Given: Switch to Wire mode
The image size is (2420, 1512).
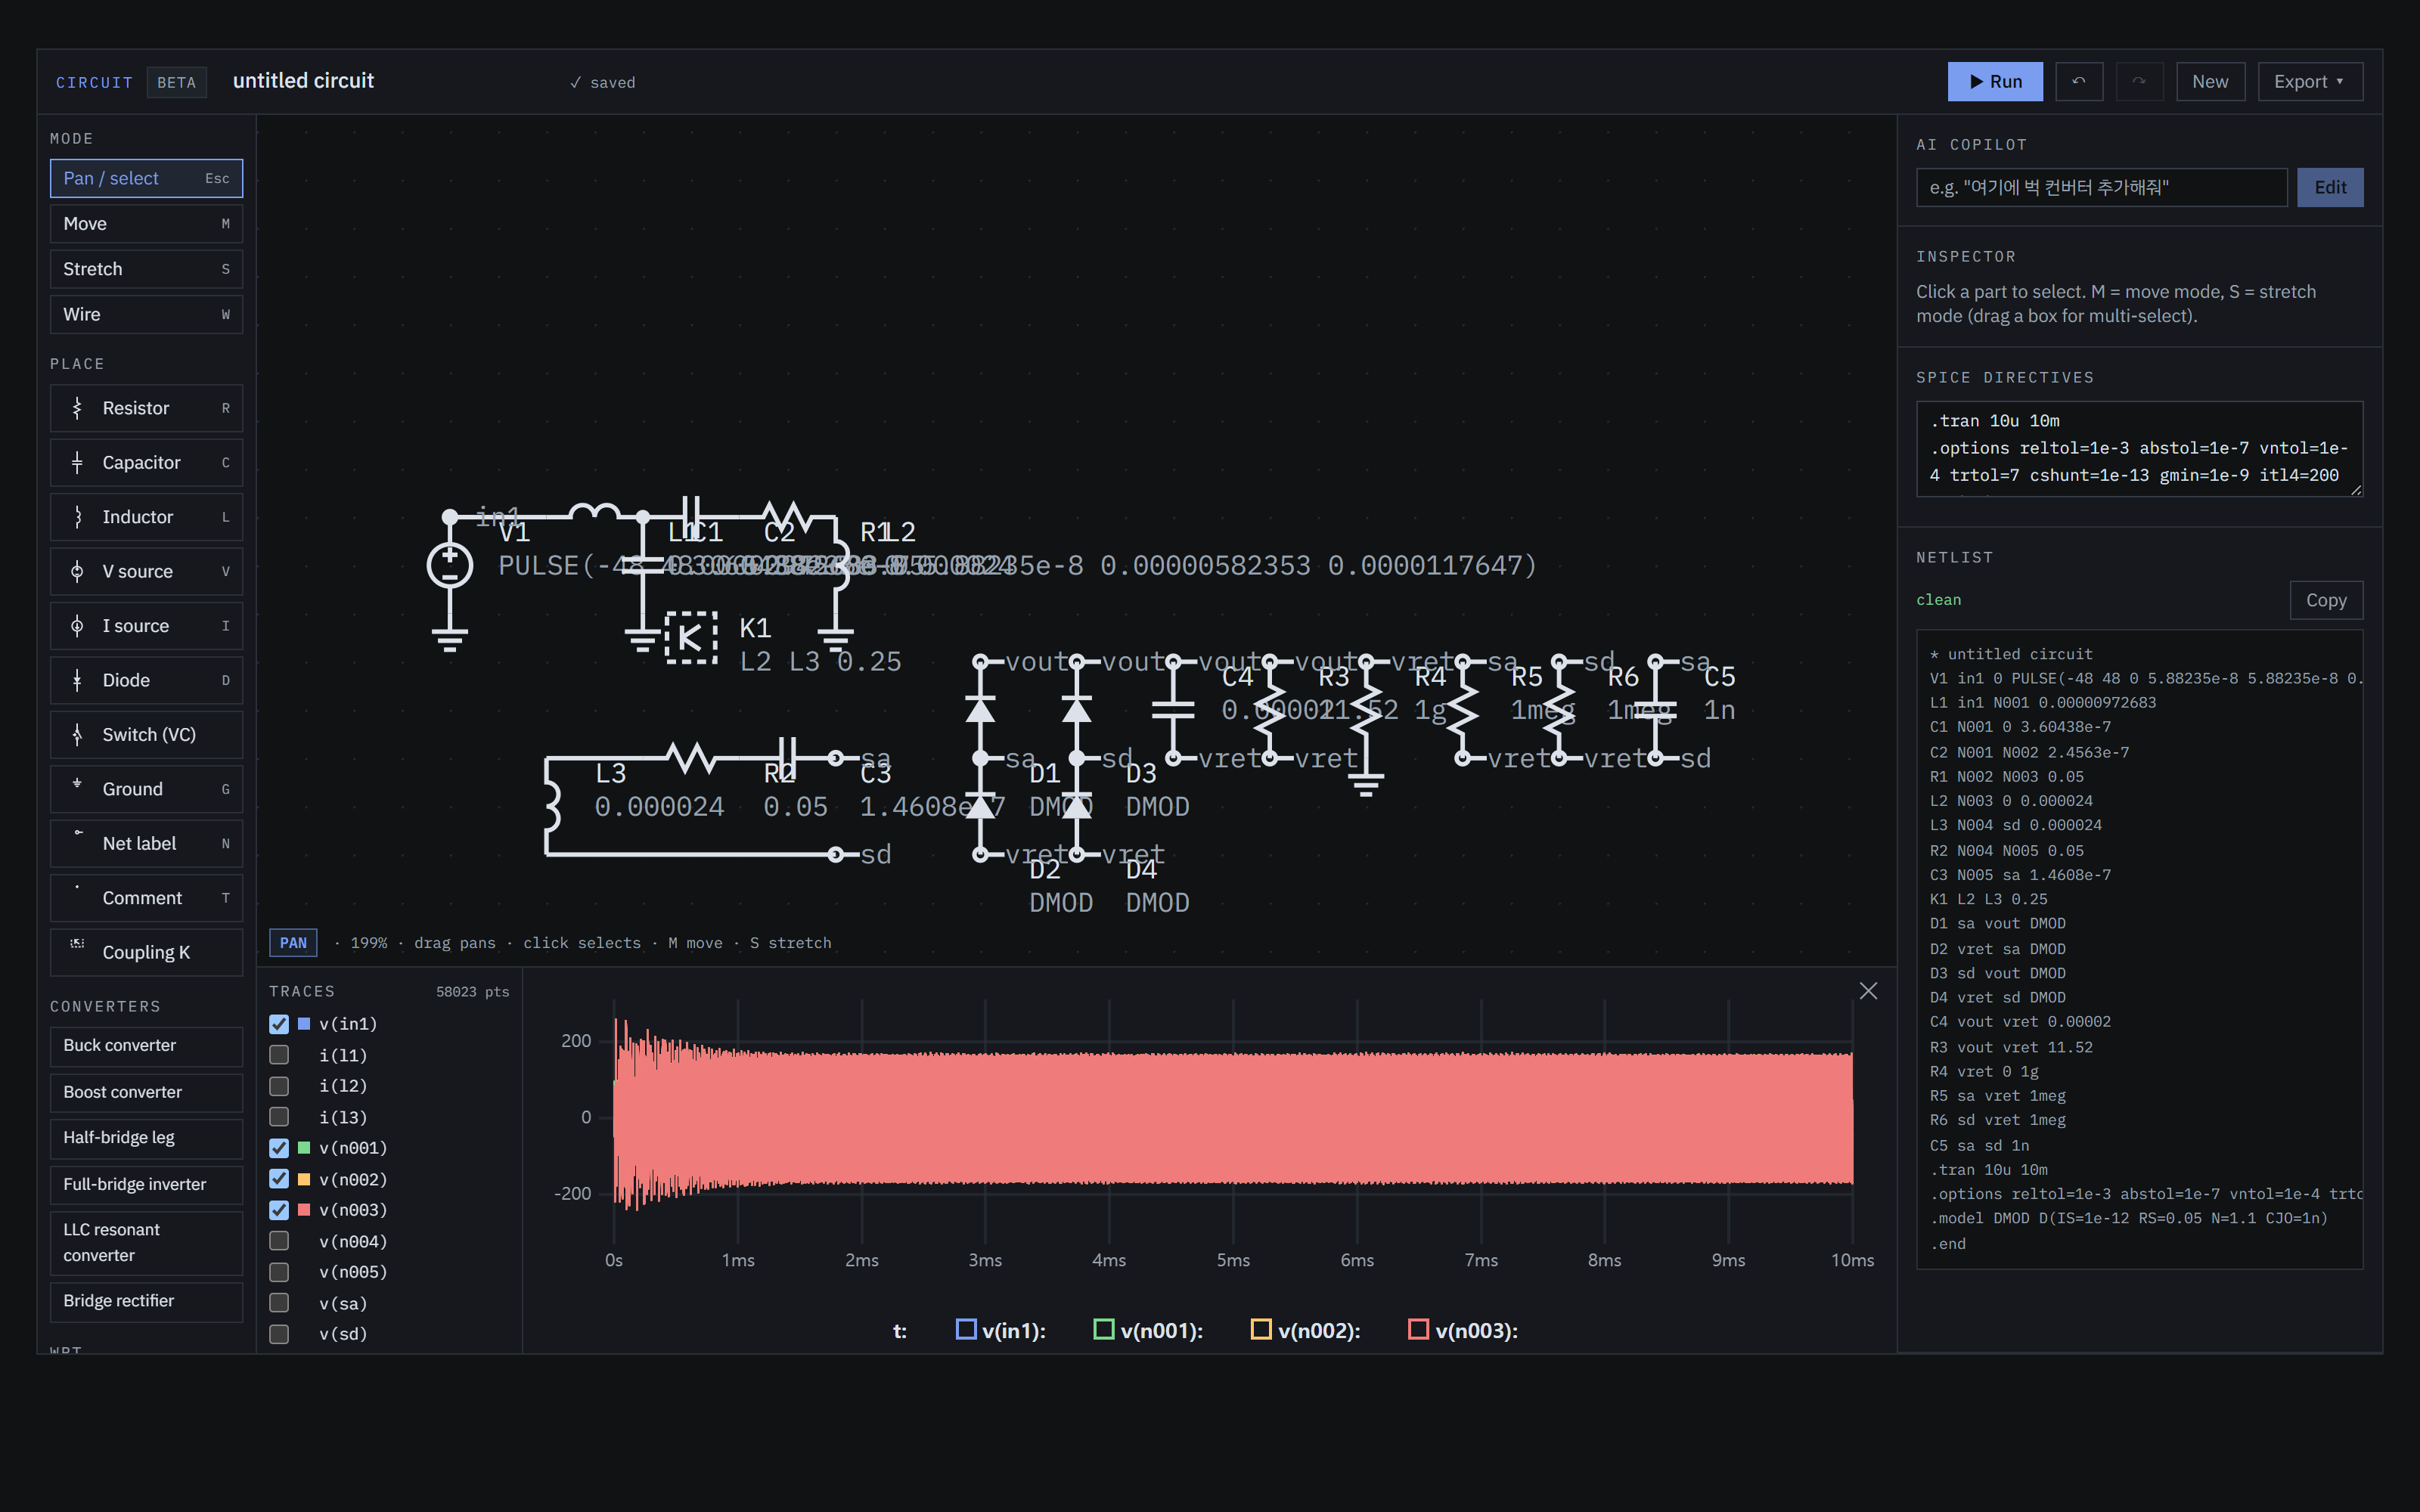Looking at the screenshot, I should 146,314.
